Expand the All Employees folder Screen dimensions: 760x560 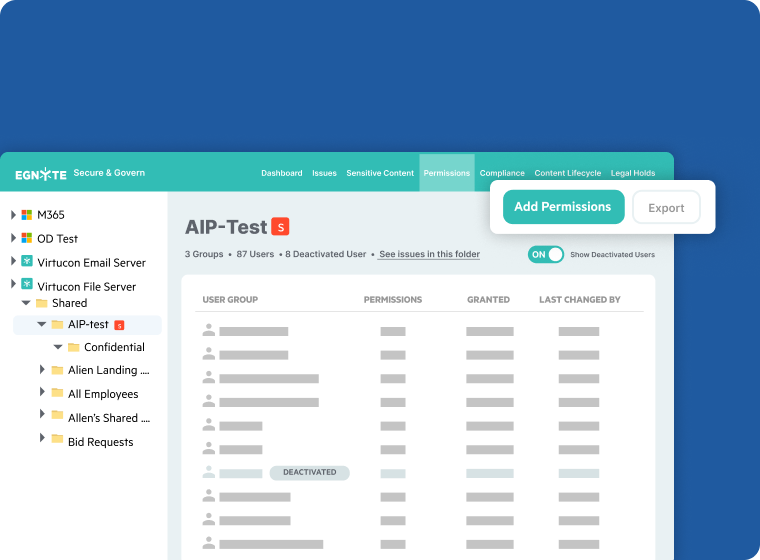[x=42, y=394]
